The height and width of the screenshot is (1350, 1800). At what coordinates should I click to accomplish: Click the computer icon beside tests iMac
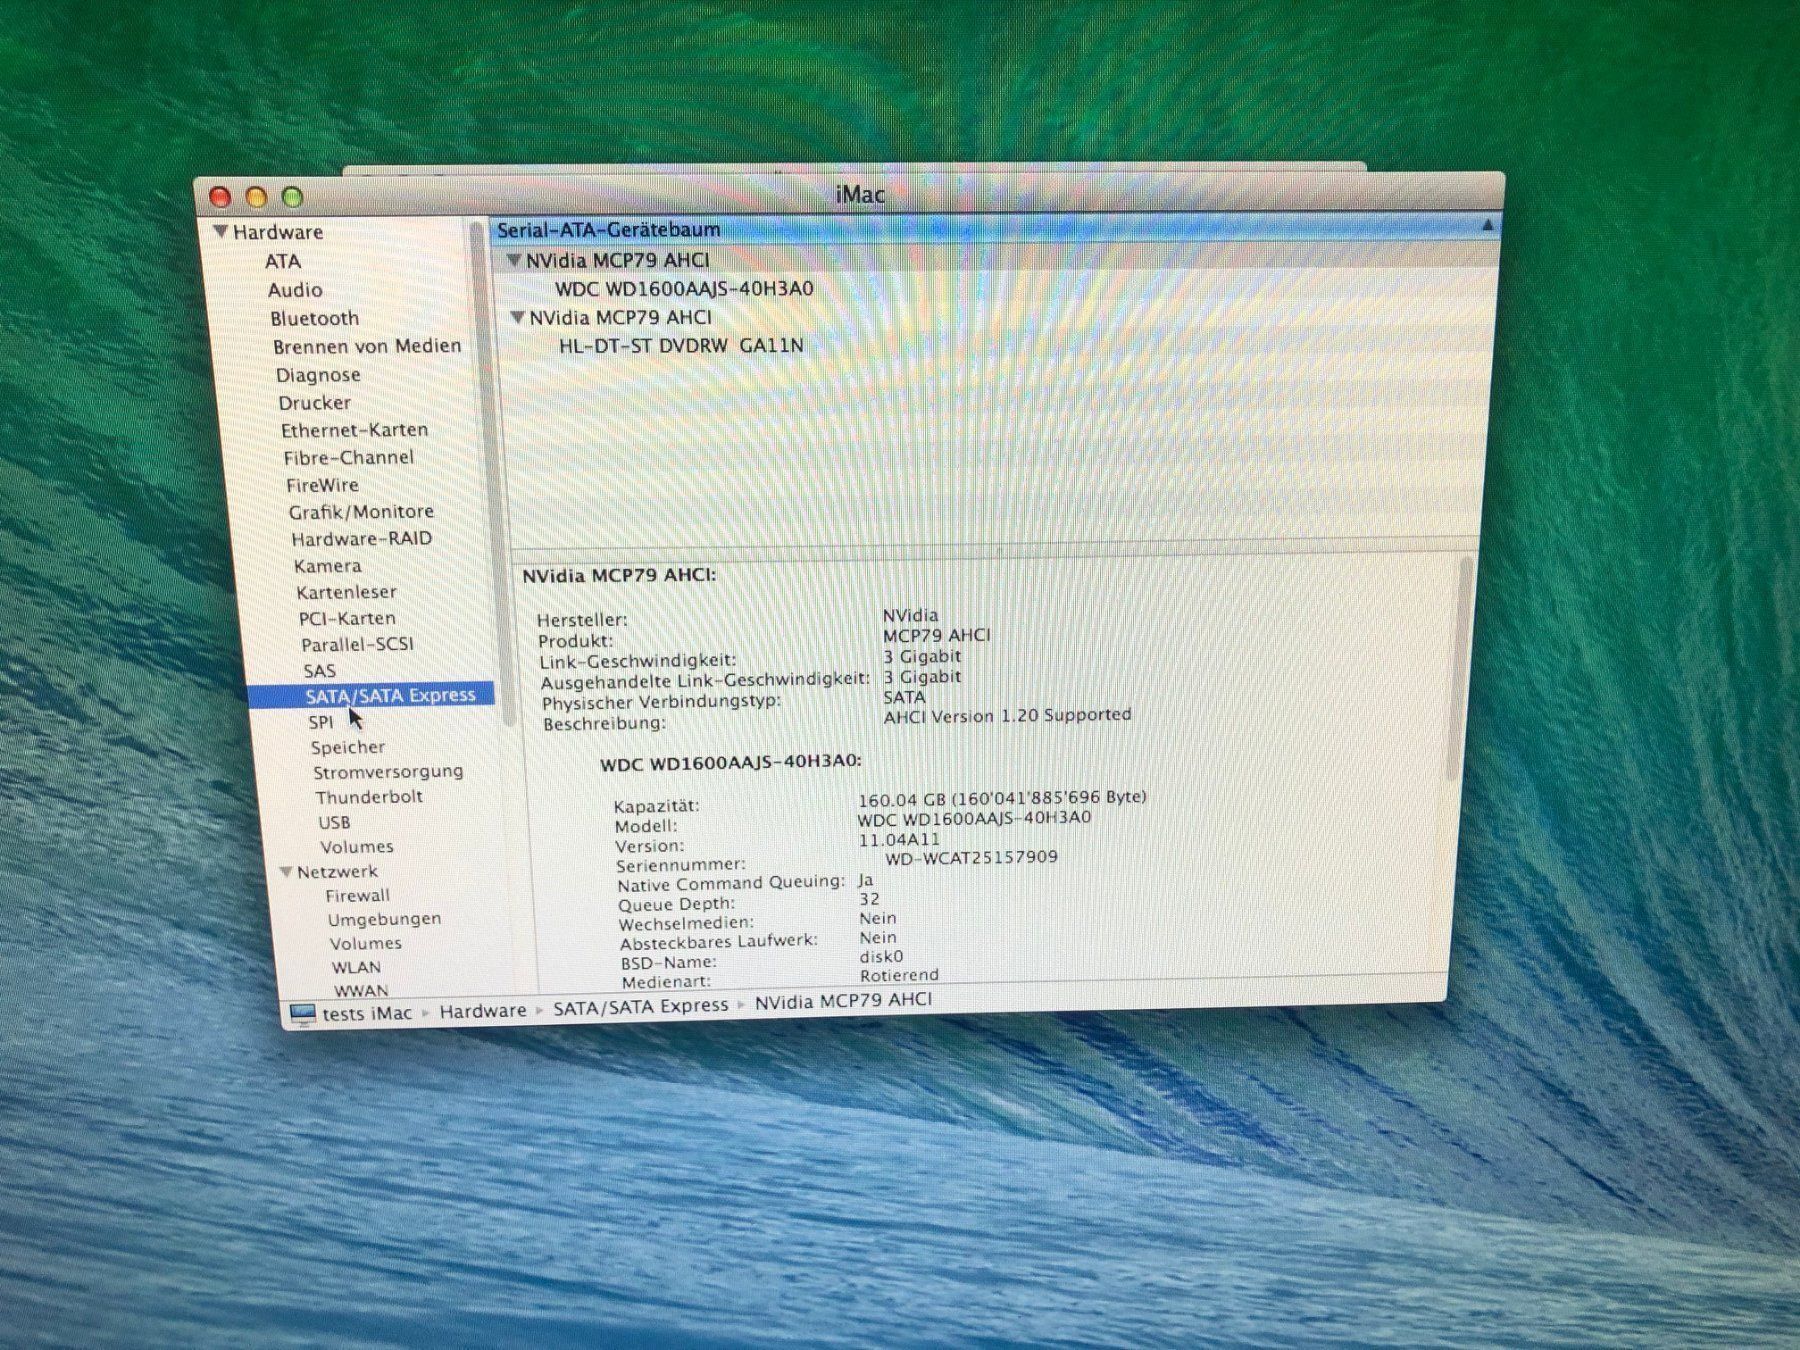click(x=302, y=1015)
